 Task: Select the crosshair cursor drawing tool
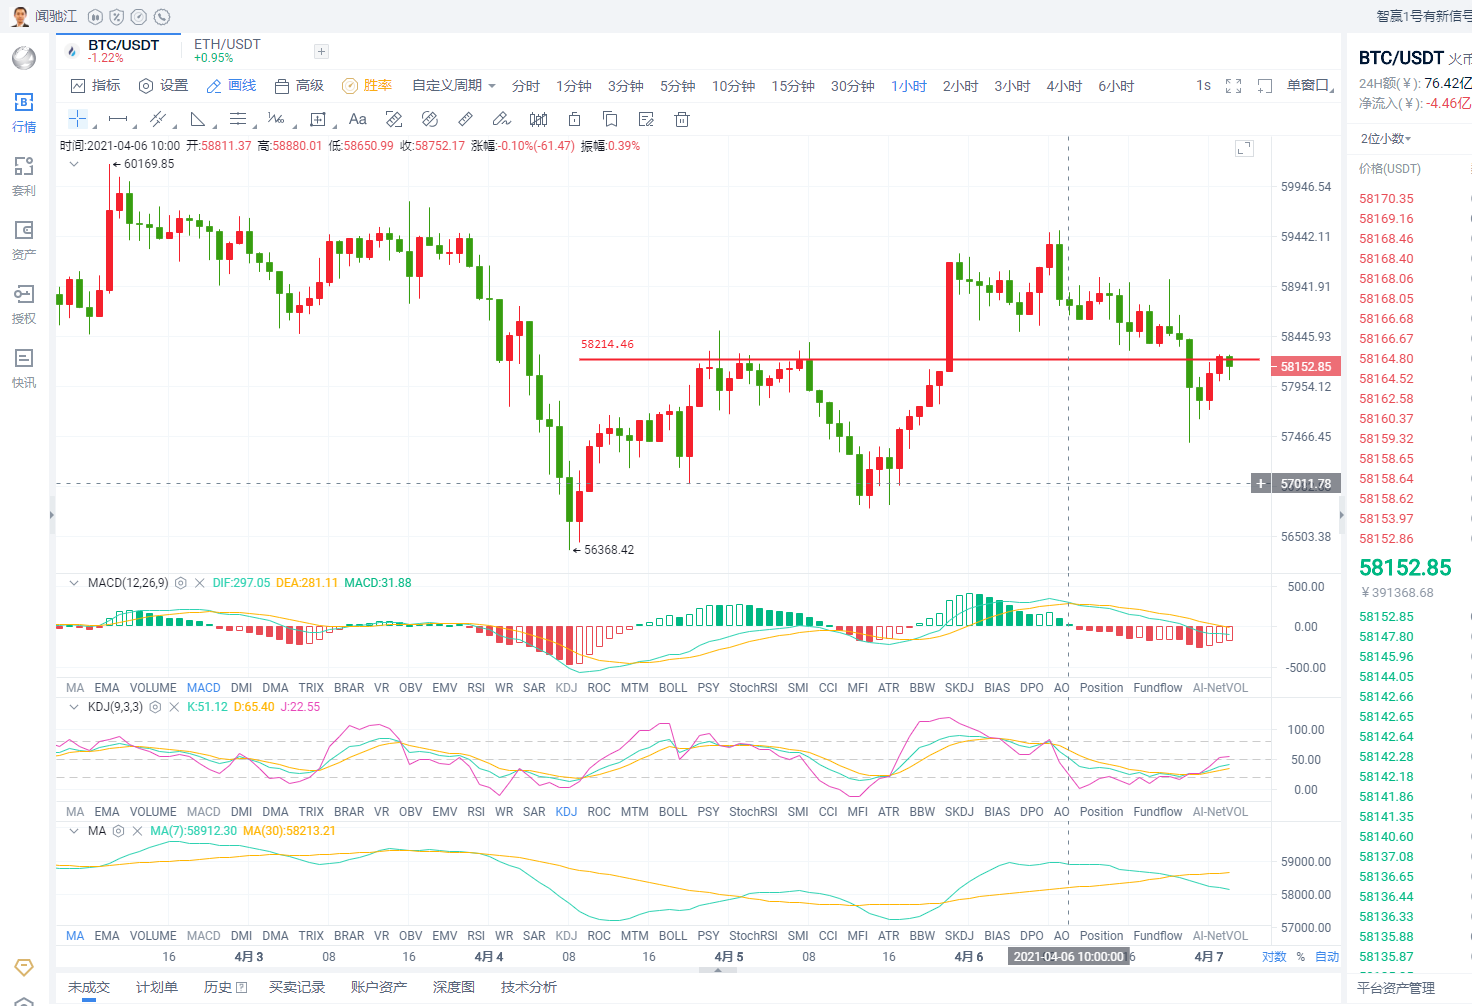[77, 119]
